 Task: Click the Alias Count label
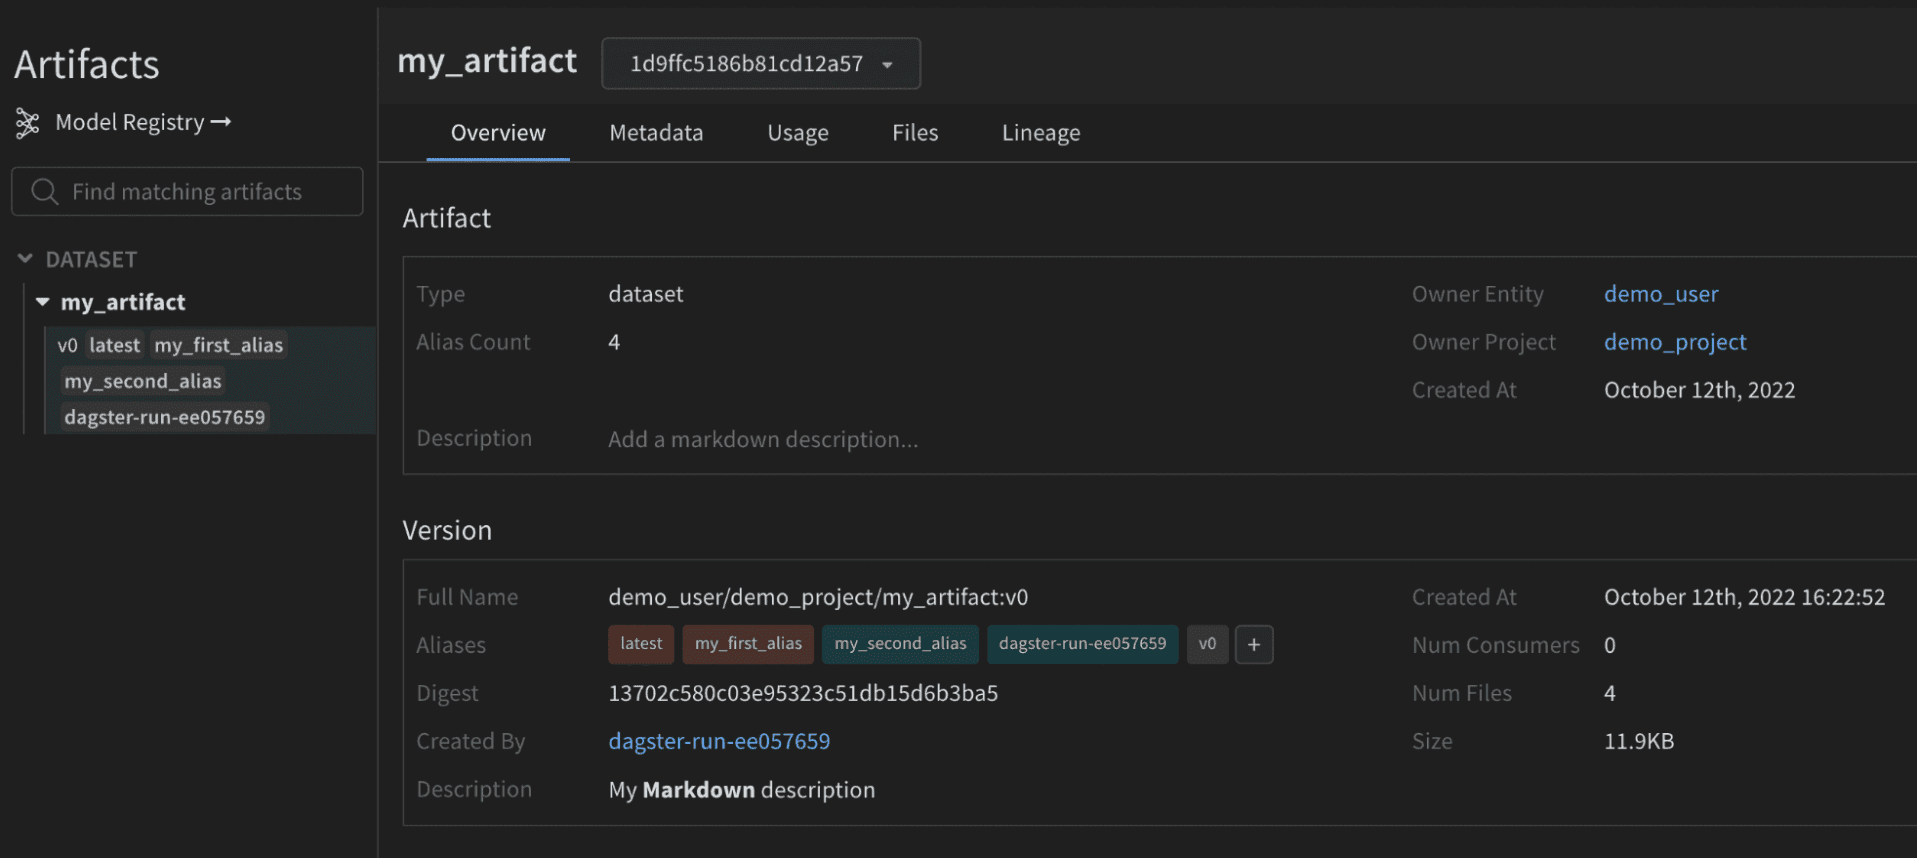pos(473,342)
